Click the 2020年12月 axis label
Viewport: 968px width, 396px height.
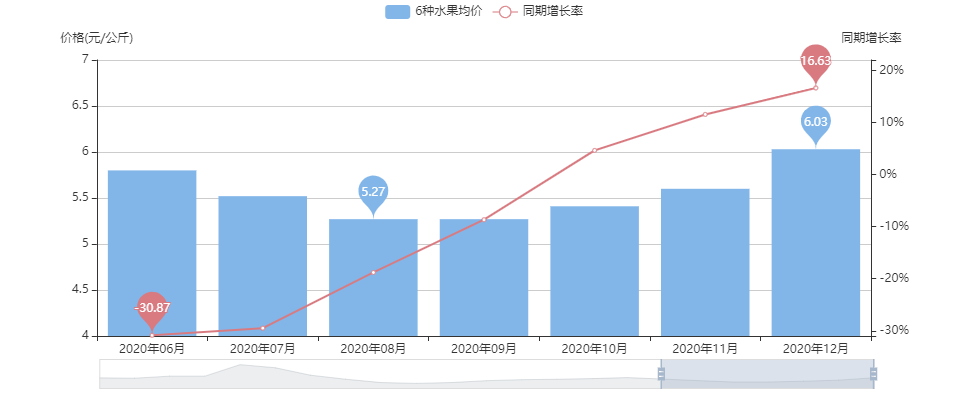click(x=816, y=349)
